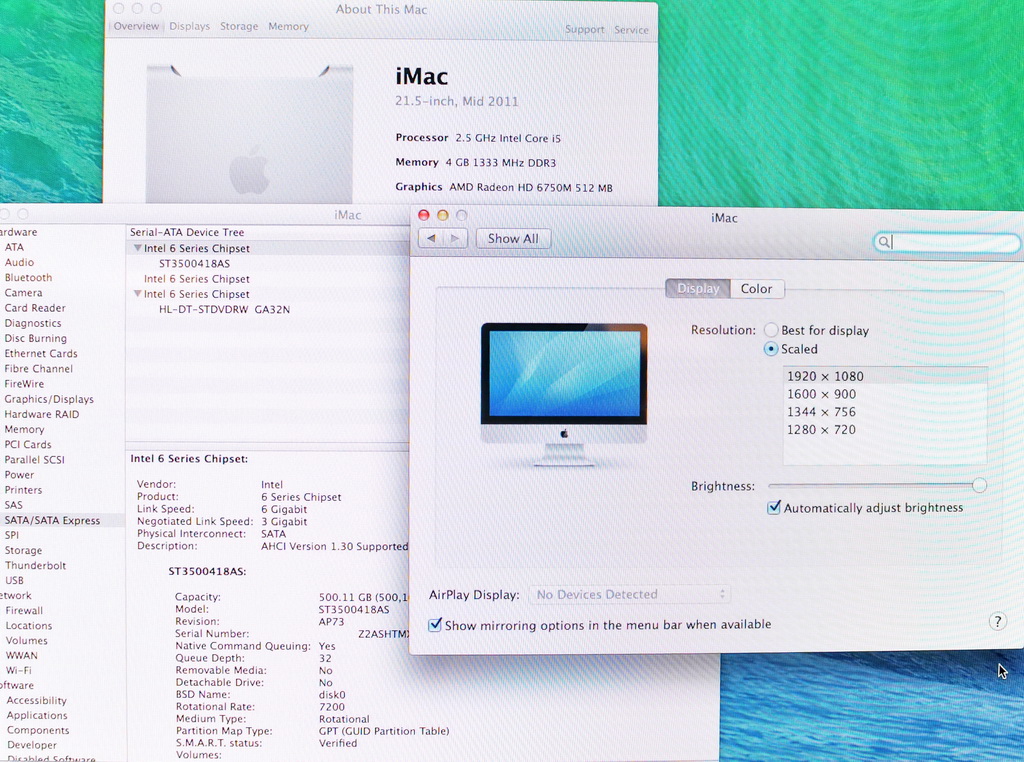Screen dimensions: 1024x762
Task: Switch to the Color tab
Action: click(756, 289)
